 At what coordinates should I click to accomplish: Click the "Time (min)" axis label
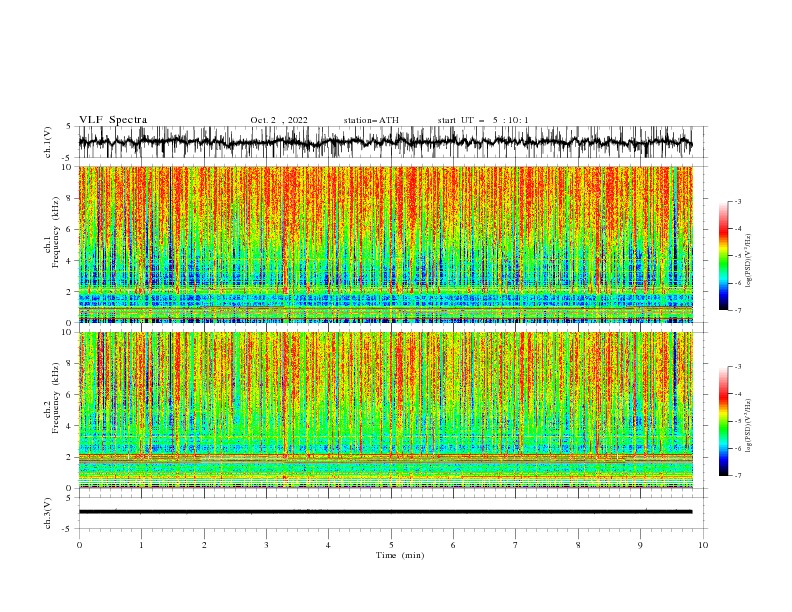click(x=400, y=555)
